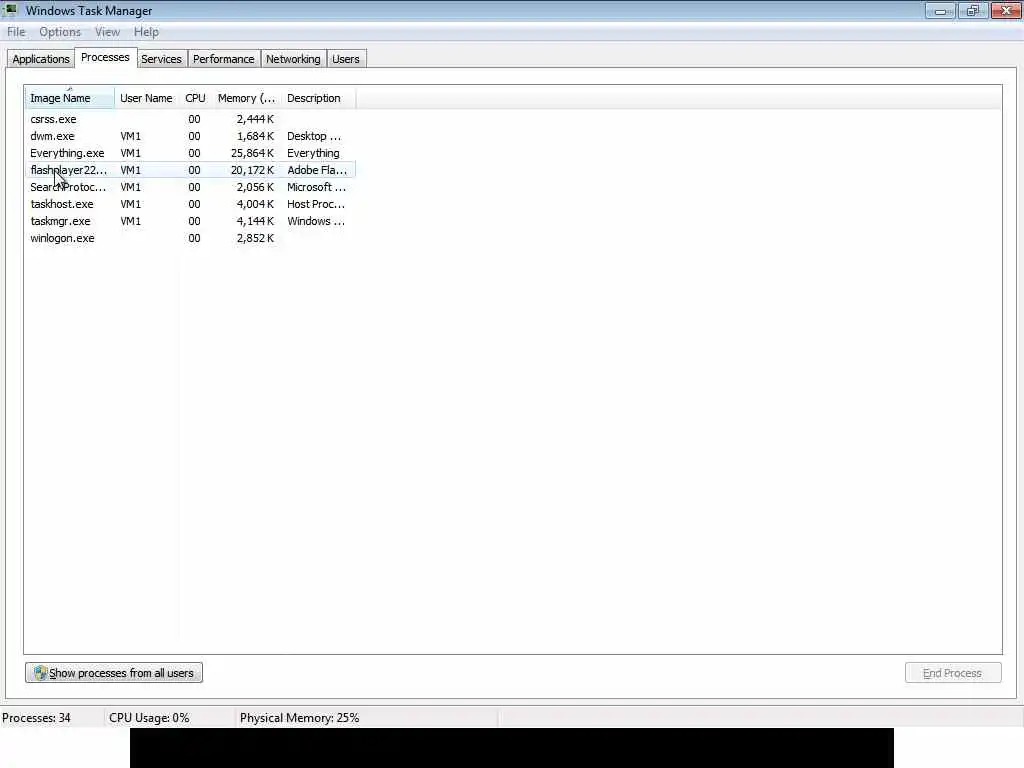Select the flashplayer22 process row
Screen dimensions: 1024x768
[x=190, y=170]
